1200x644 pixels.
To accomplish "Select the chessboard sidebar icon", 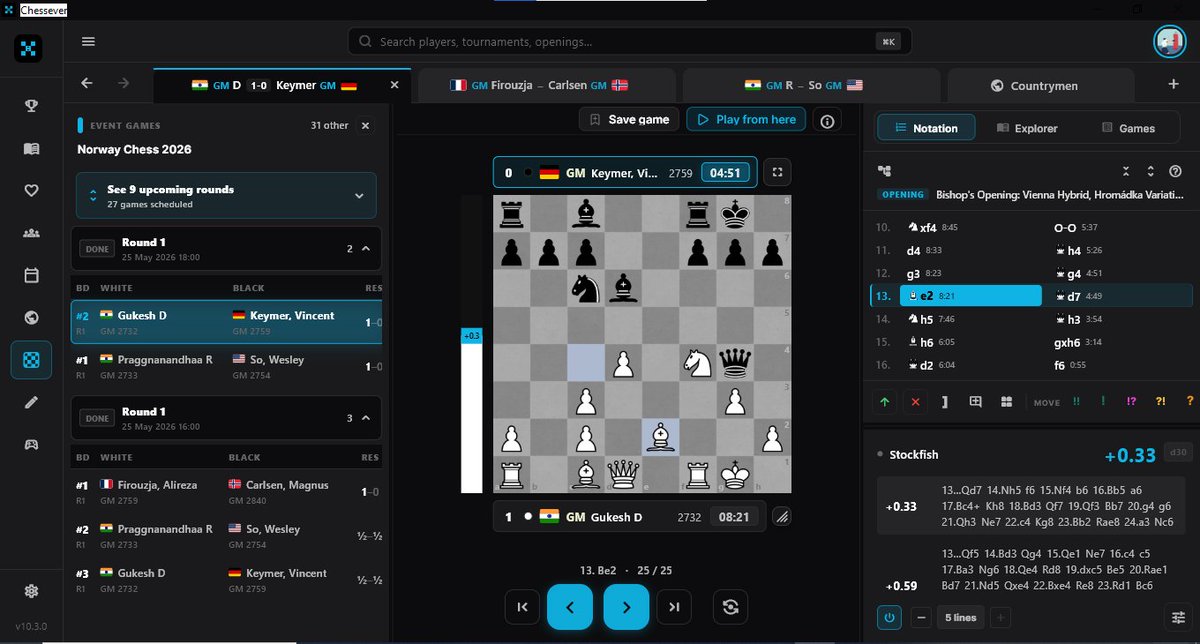I will coord(31,360).
